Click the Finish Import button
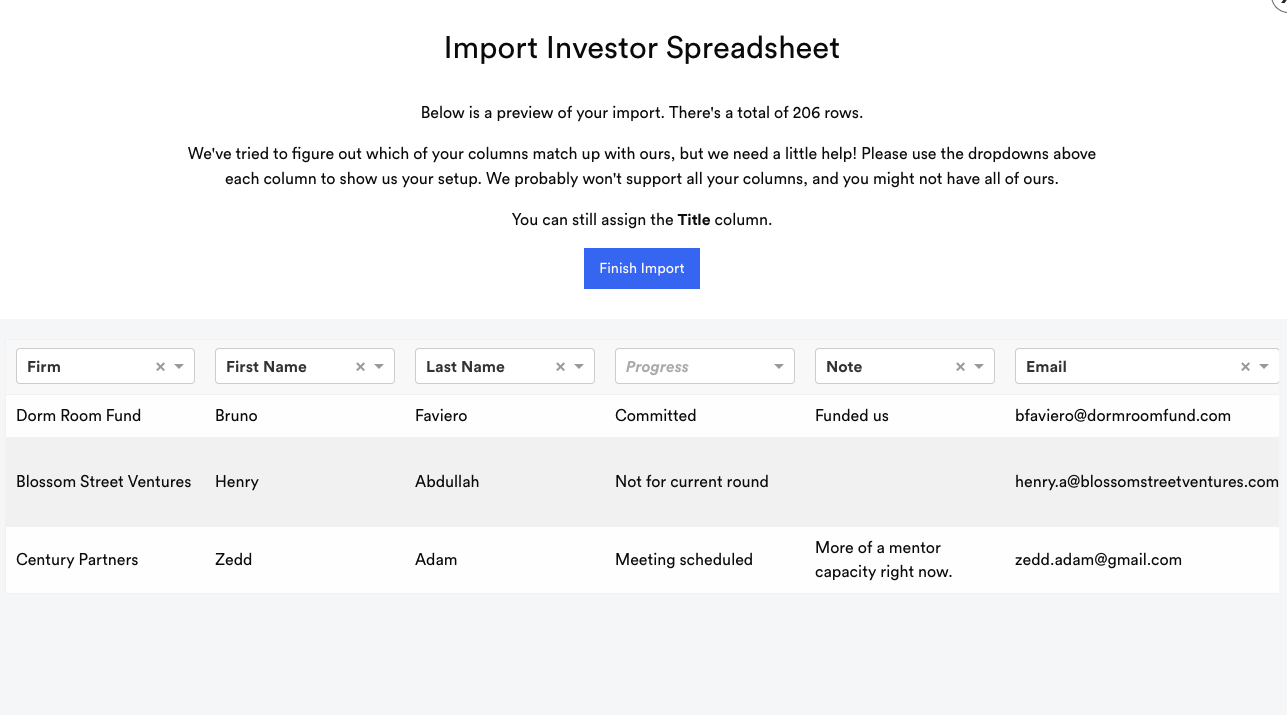The height and width of the screenshot is (715, 1287). click(641, 268)
